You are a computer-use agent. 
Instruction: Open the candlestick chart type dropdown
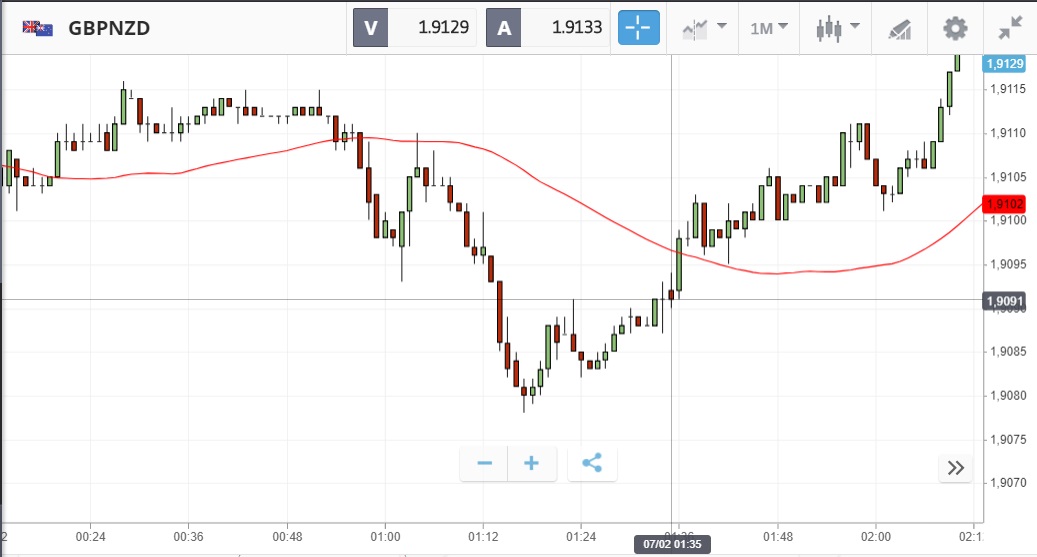coord(837,28)
